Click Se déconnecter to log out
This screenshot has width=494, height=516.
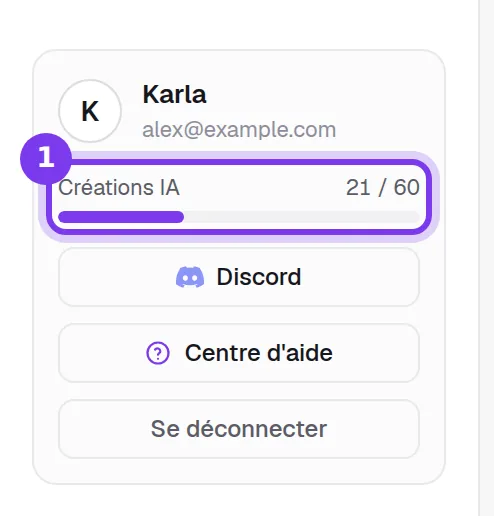pyautogui.click(x=239, y=429)
